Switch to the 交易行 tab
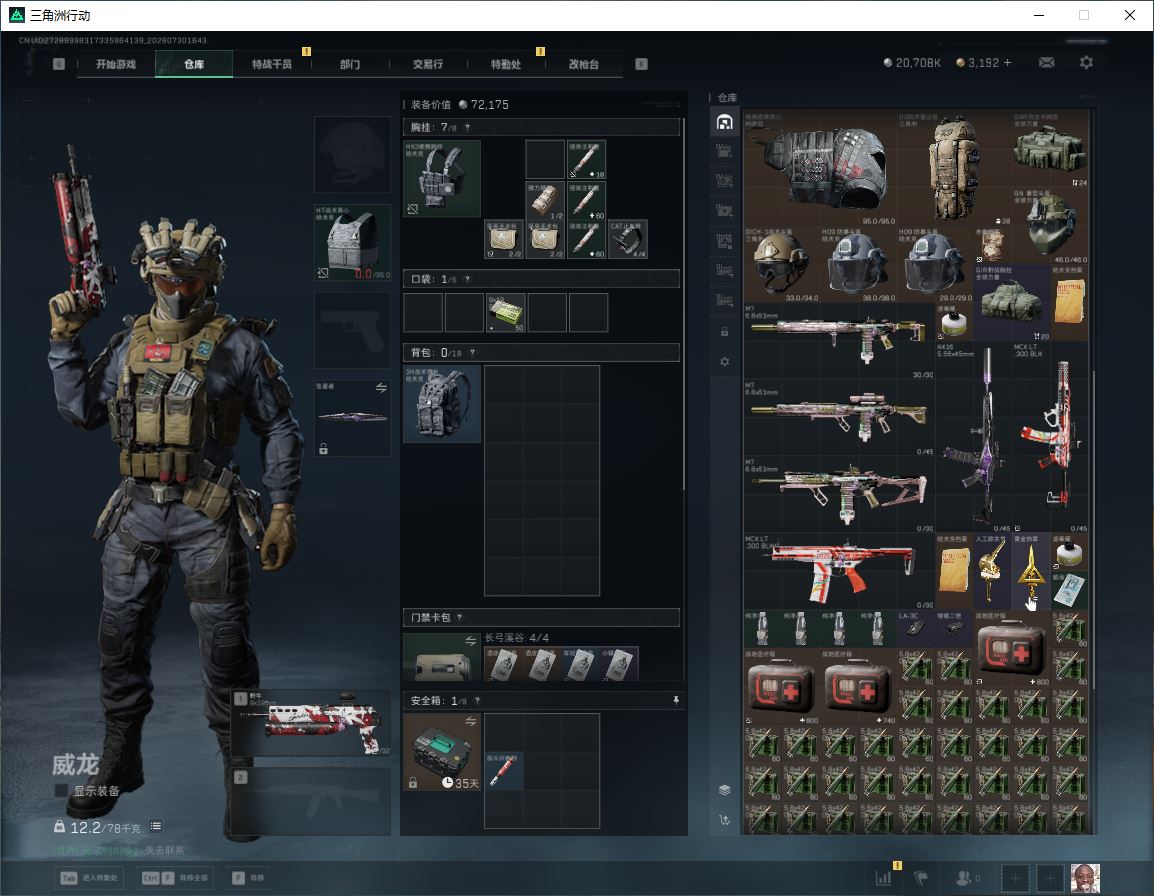1154x896 pixels. point(428,64)
